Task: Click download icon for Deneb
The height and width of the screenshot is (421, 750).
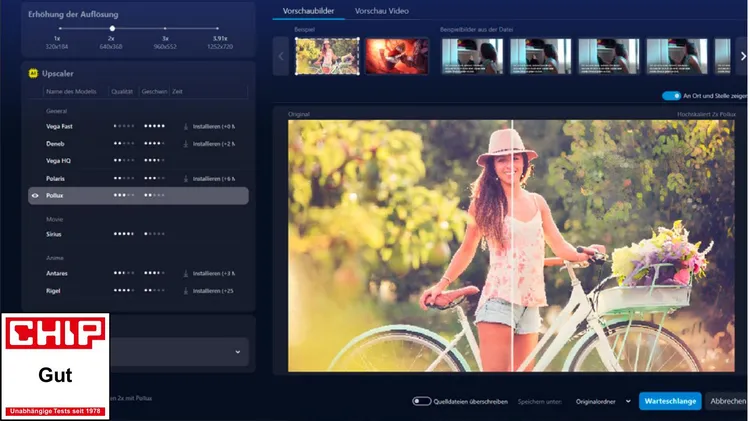Action: (186, 144)
